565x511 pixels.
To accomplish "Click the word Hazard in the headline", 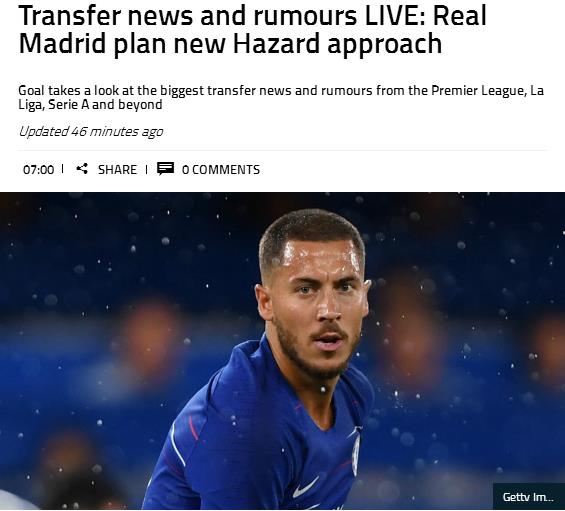I will coord(276,43).
